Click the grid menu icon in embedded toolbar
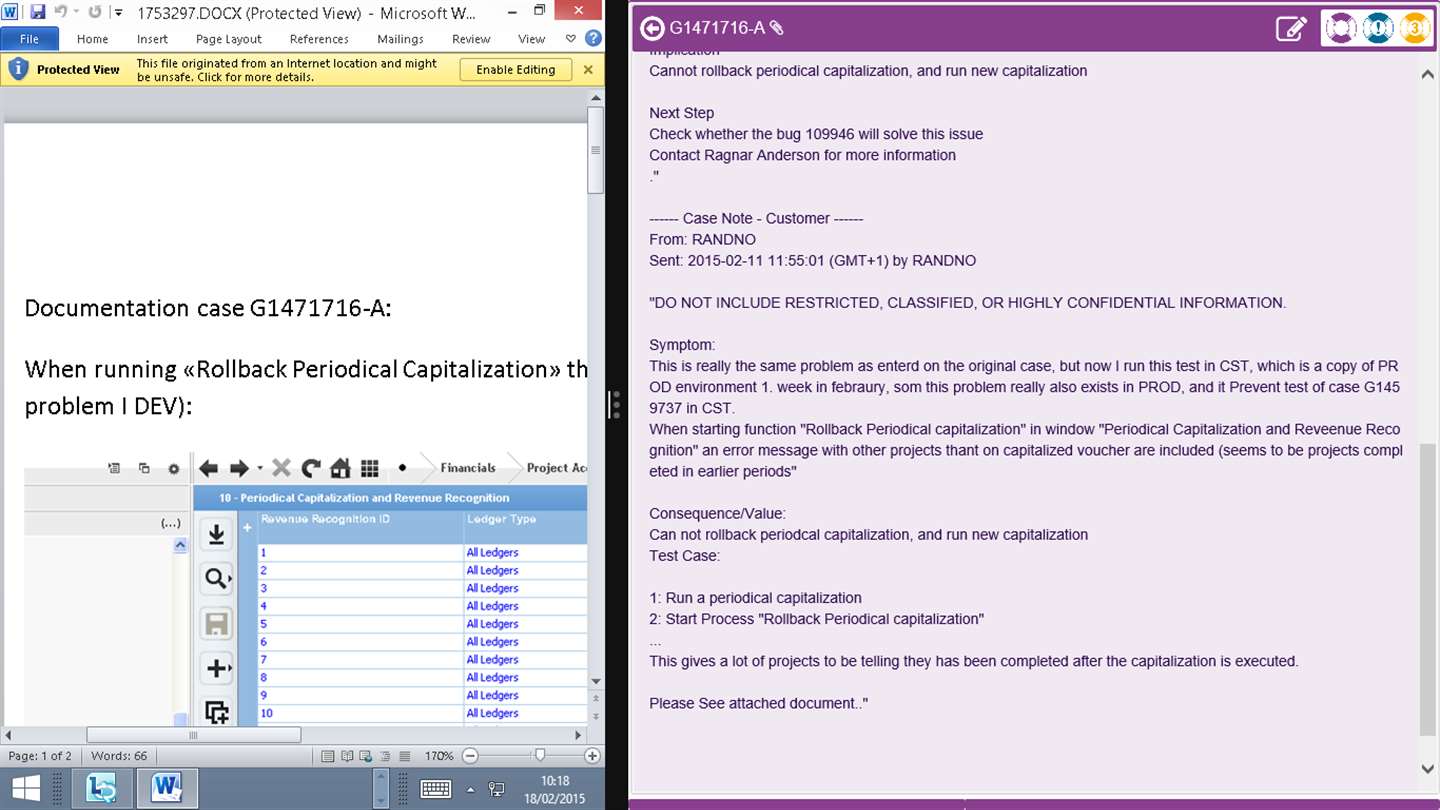Screen dimensions: 1440x810 369,468
